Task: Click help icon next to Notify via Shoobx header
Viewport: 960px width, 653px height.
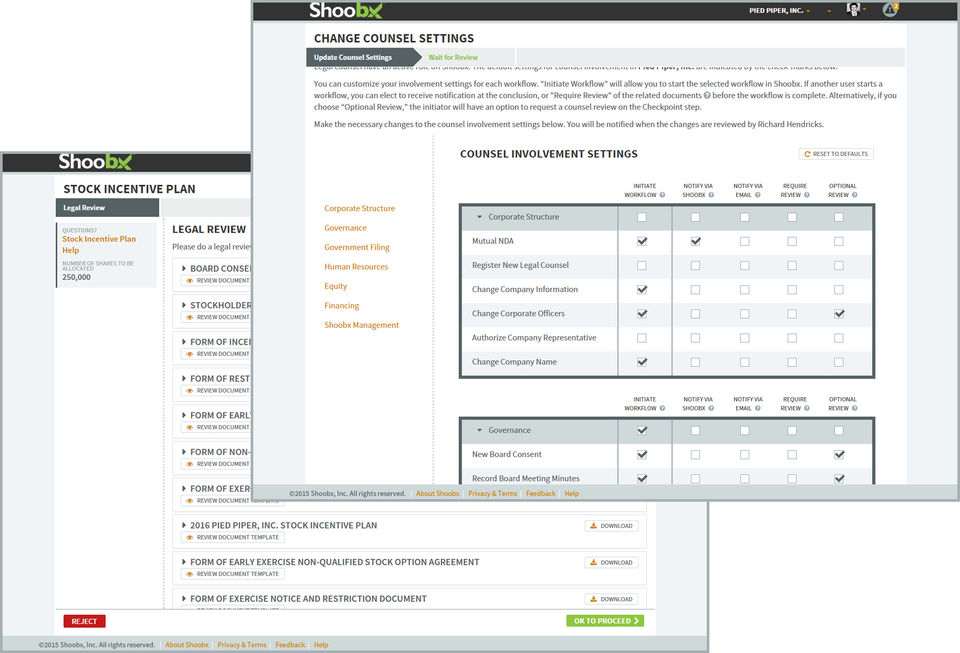Action: click(x=711, y=195)
